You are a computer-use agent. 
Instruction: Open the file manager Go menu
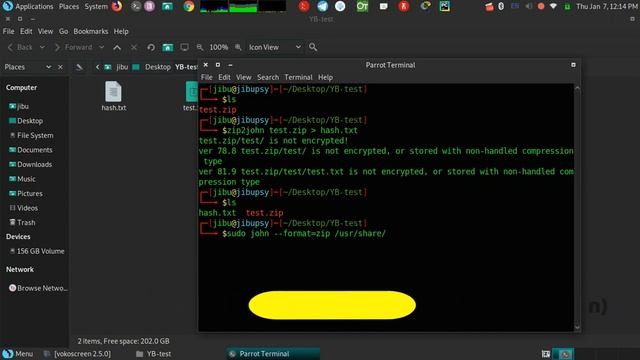pyautogui.click(x=63, y=31)
